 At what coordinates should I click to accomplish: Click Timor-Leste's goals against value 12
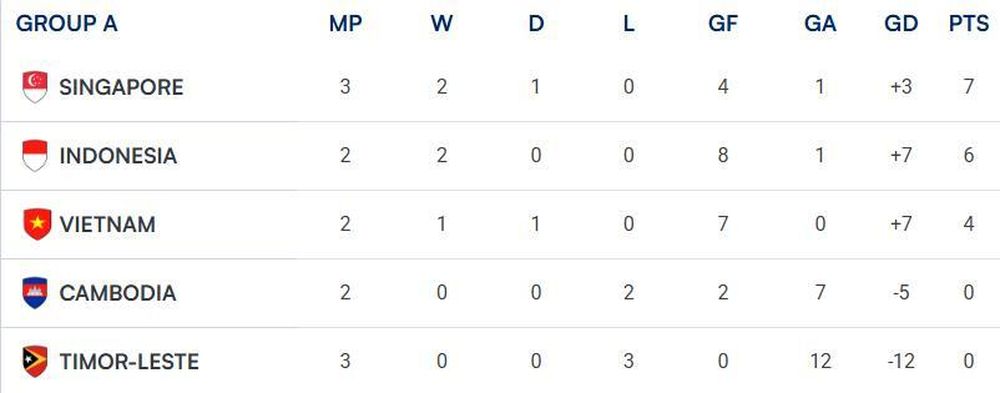(820, 362)
